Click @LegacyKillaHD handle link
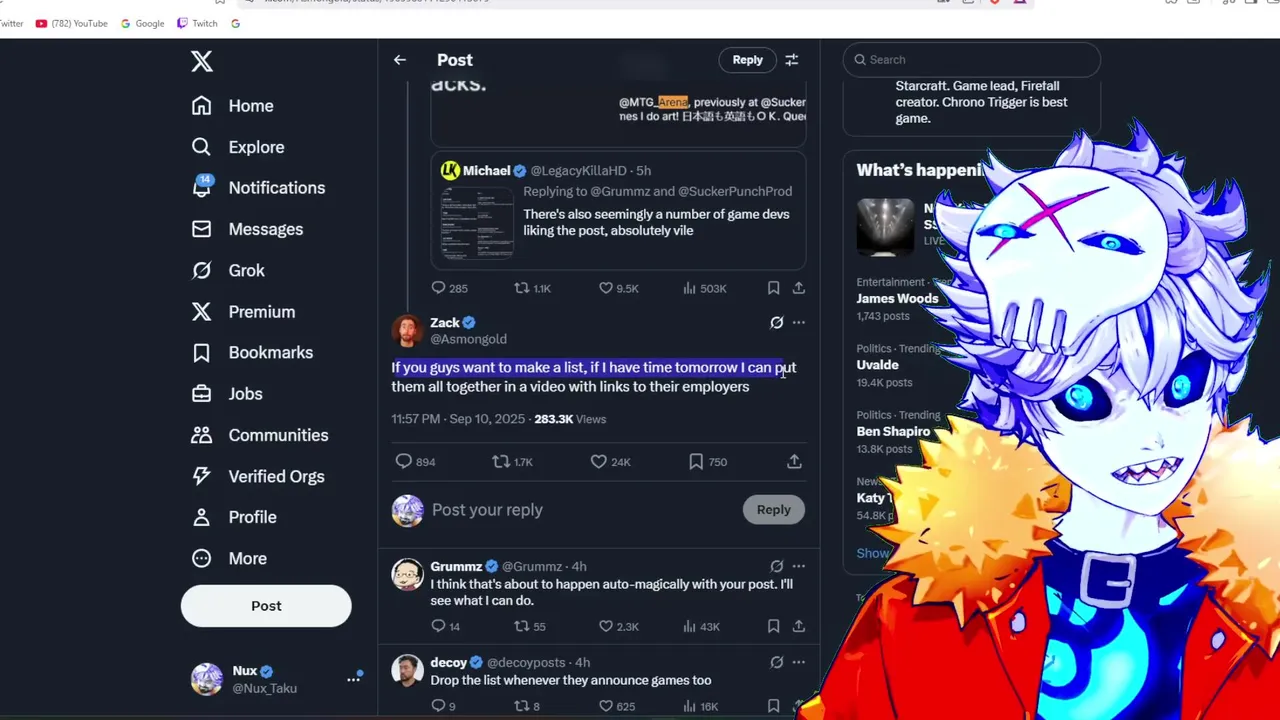 580,171
